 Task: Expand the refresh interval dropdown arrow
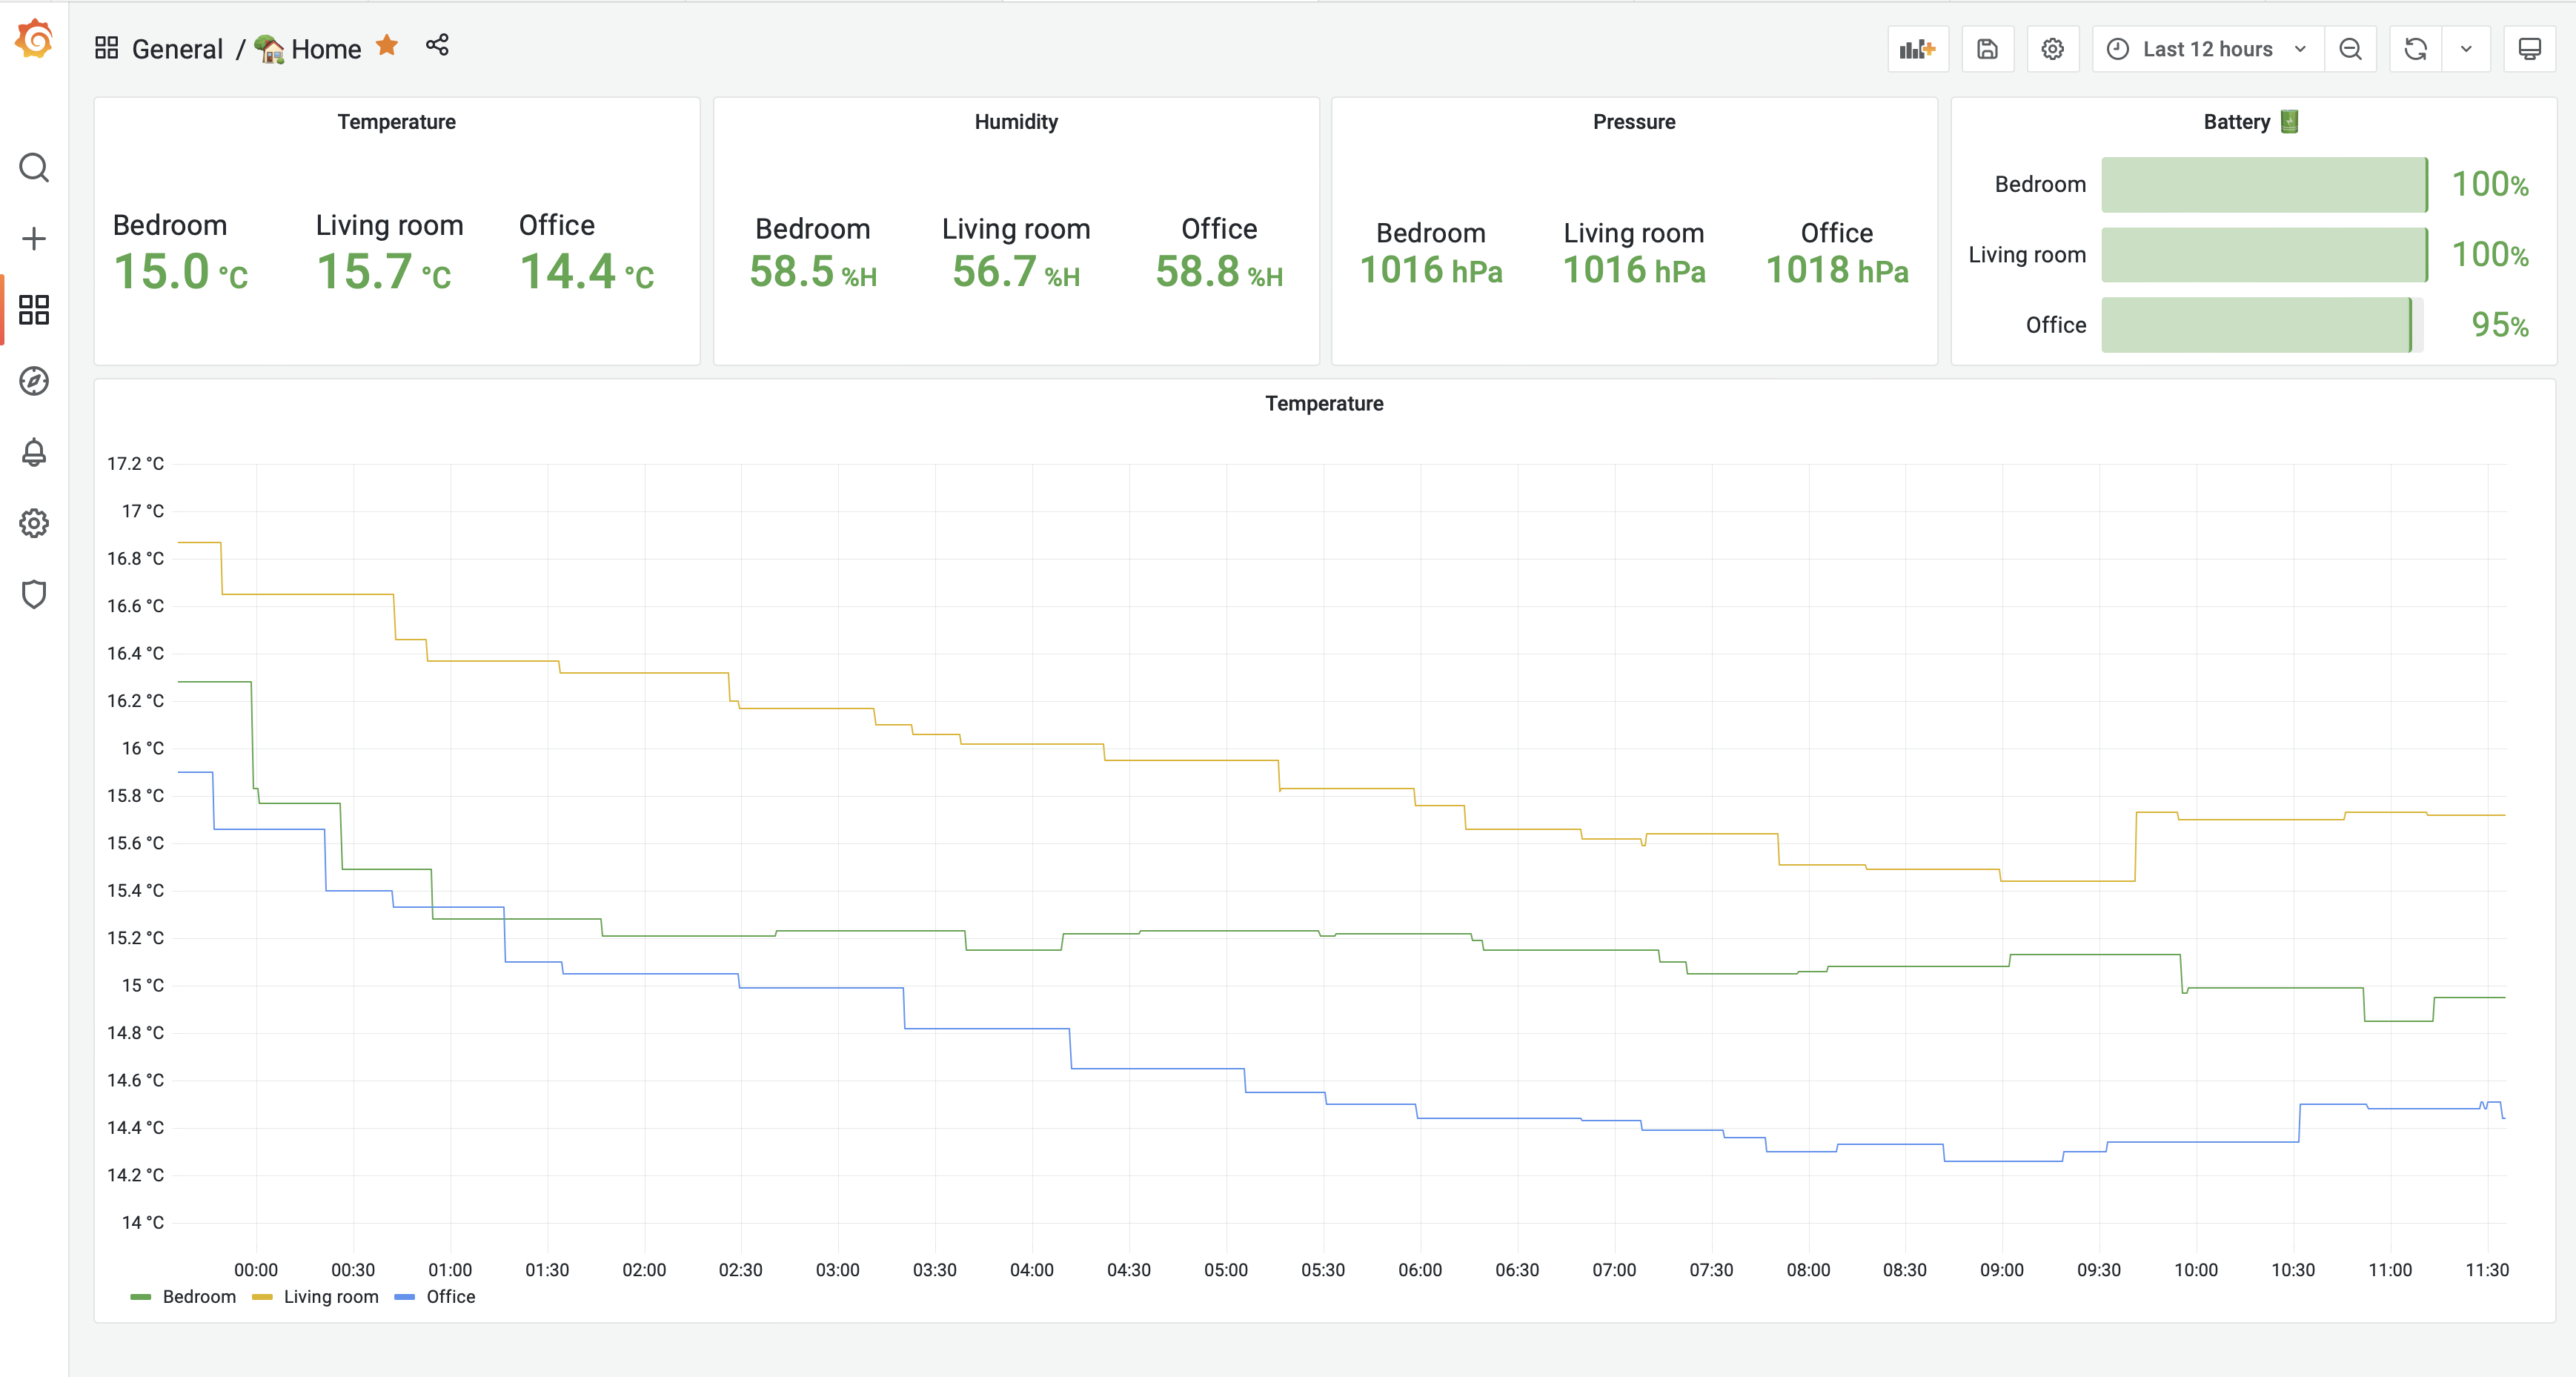coord(2466,49)
